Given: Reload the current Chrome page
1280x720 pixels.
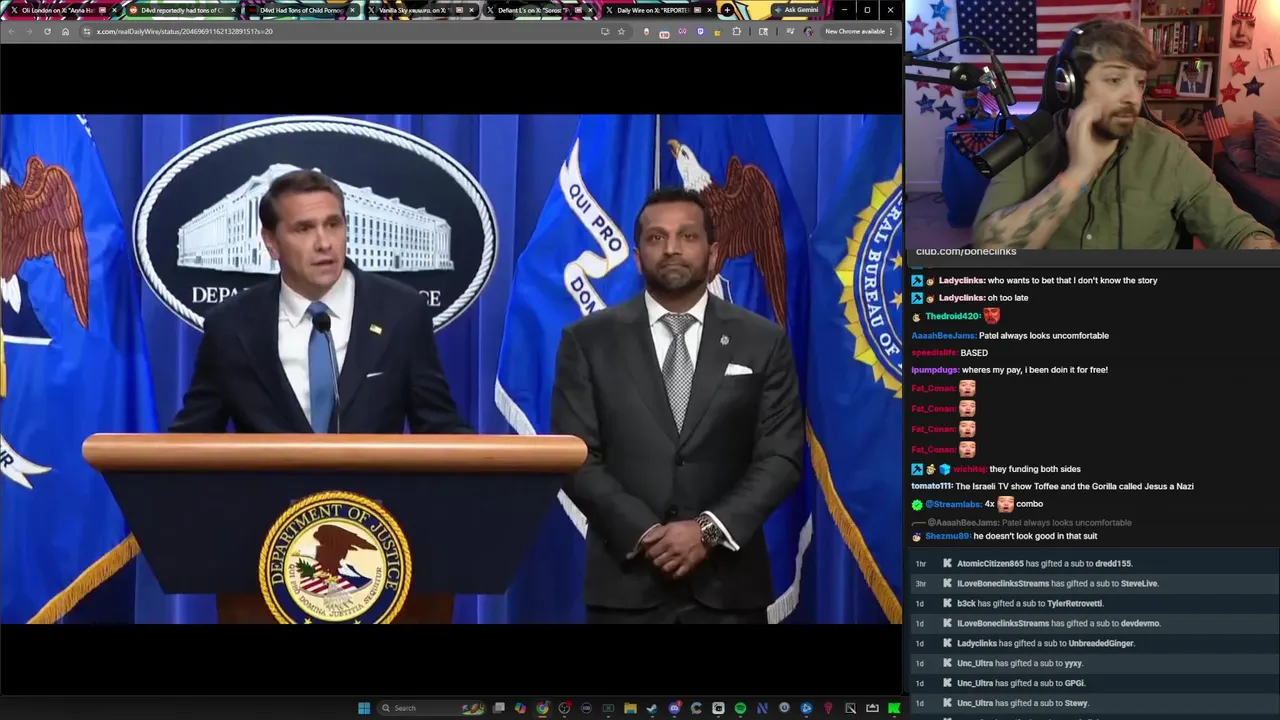Looking at the screenshot, I should (47, 31).
